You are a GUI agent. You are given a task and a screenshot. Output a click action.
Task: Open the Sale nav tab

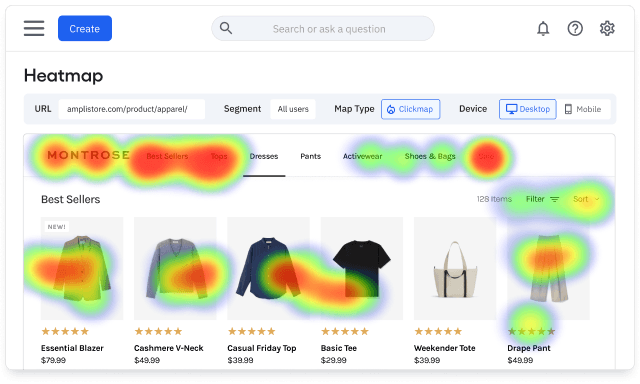coord(486,156)
